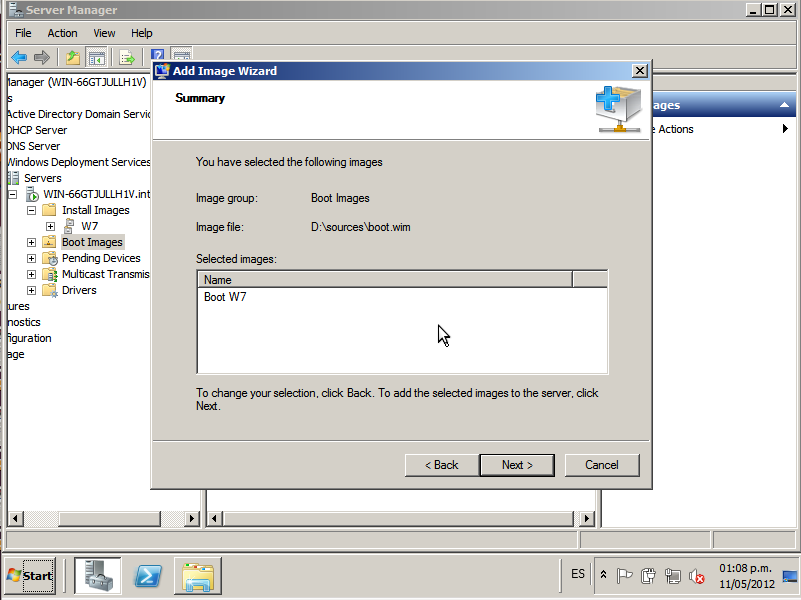Close the Add Image Wizard dialog
This screenshot has width=801, height=600.
tap(640, 70)
